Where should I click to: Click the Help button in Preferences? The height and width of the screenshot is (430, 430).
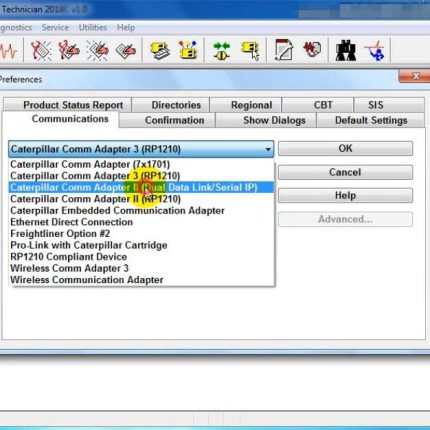click(345, 196)
